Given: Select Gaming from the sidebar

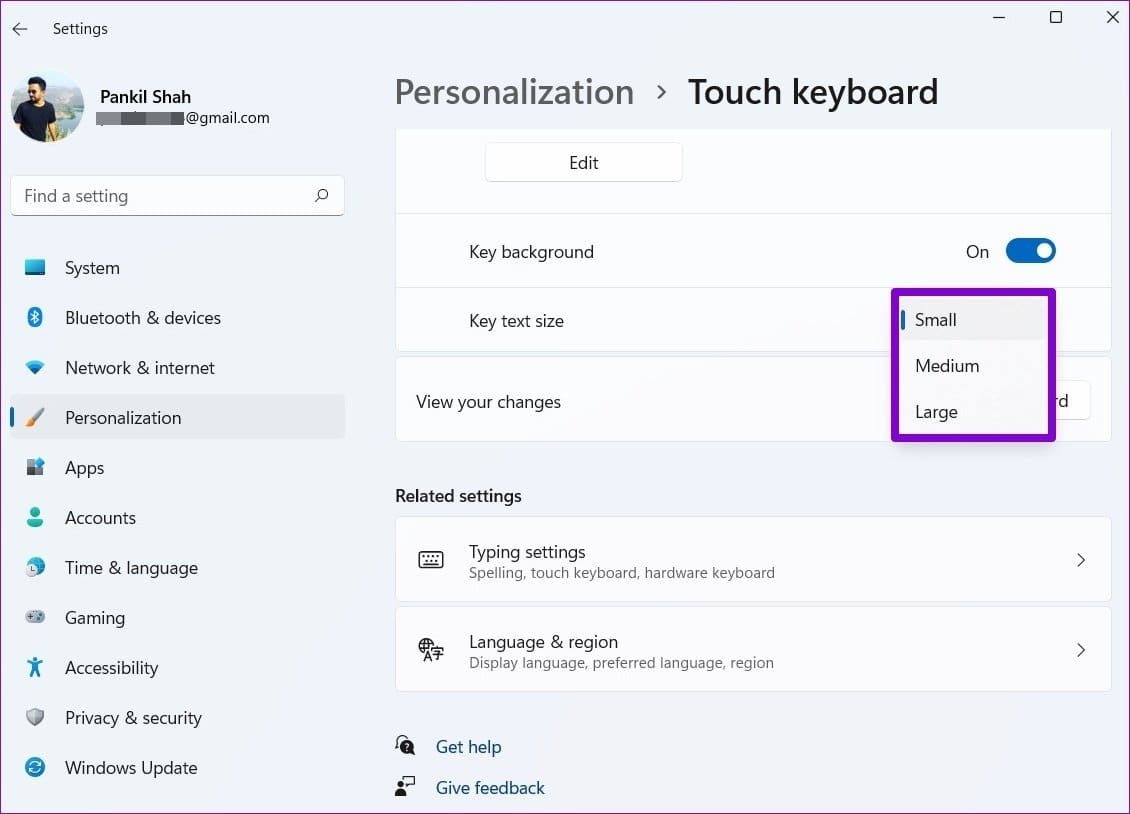Looking at the screenshot, I should point(95,617).
